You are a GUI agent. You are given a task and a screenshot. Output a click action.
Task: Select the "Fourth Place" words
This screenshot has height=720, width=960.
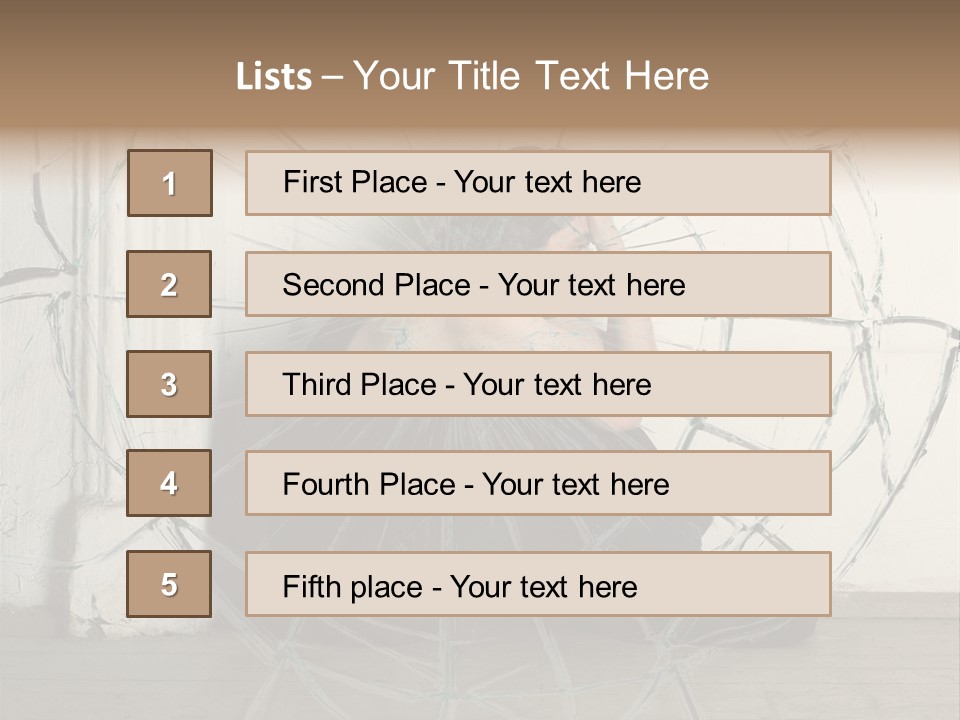pos(369,485)
